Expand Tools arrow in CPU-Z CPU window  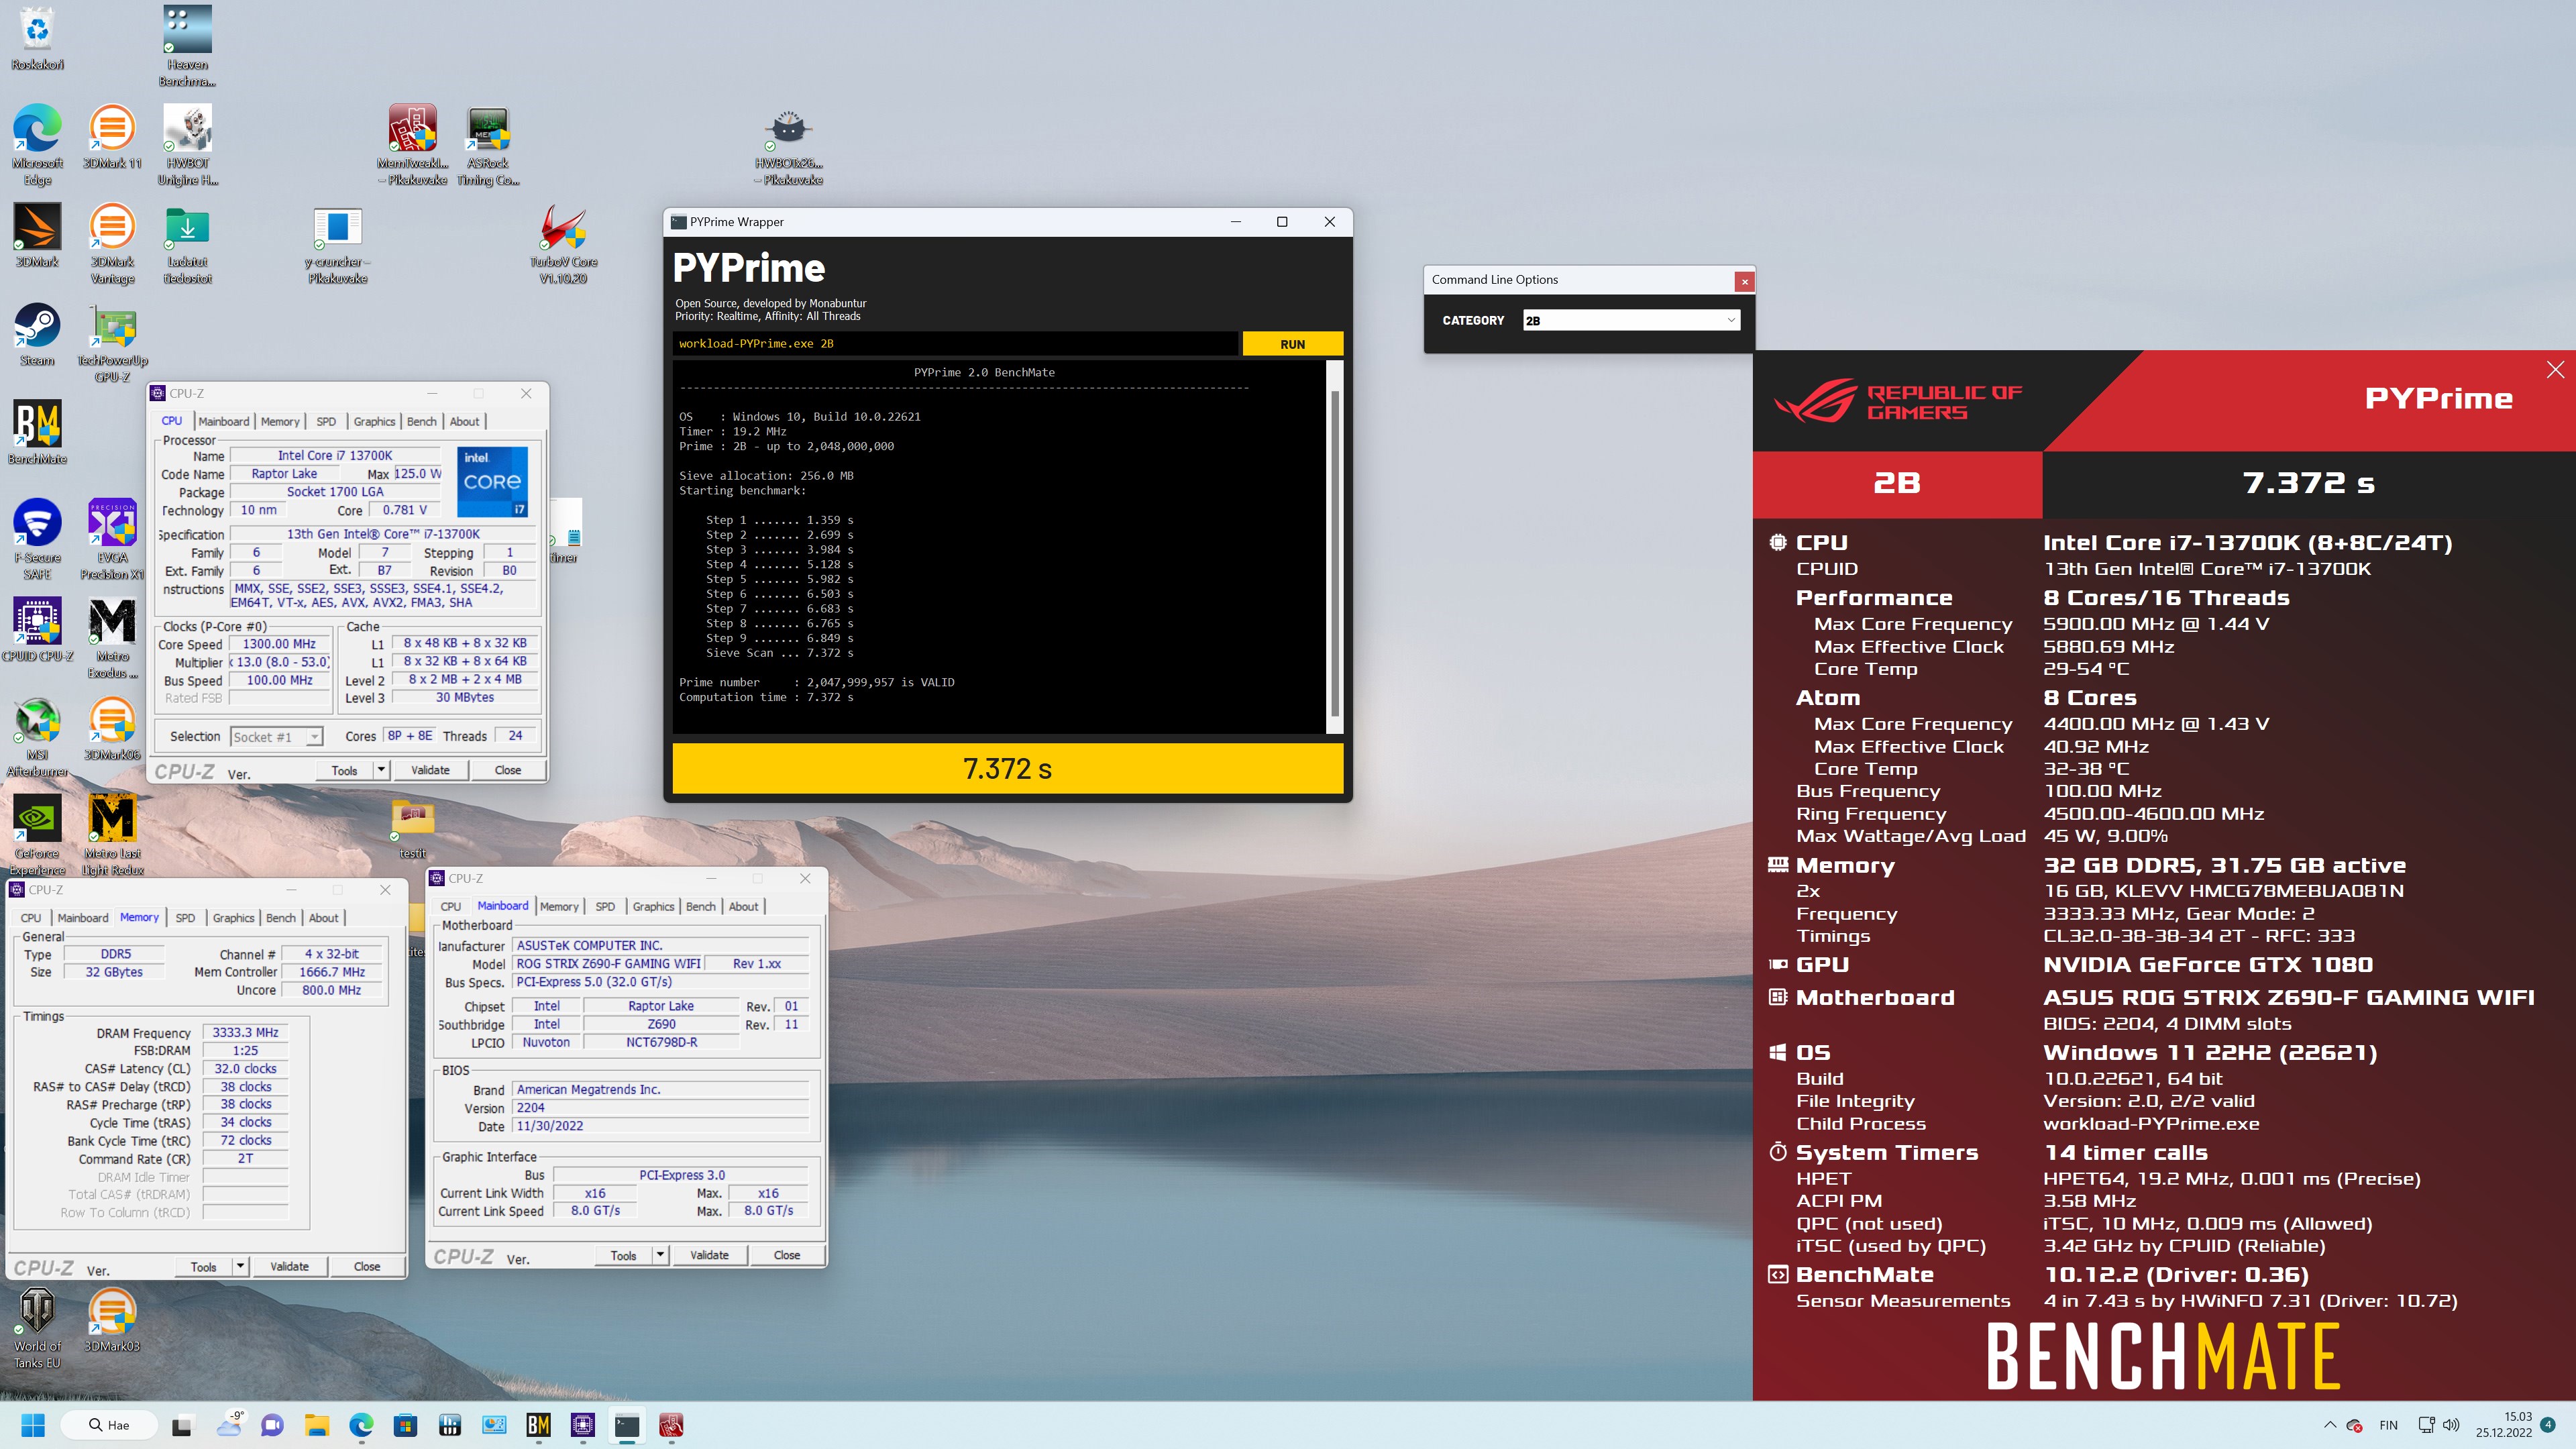coord(380,770)
